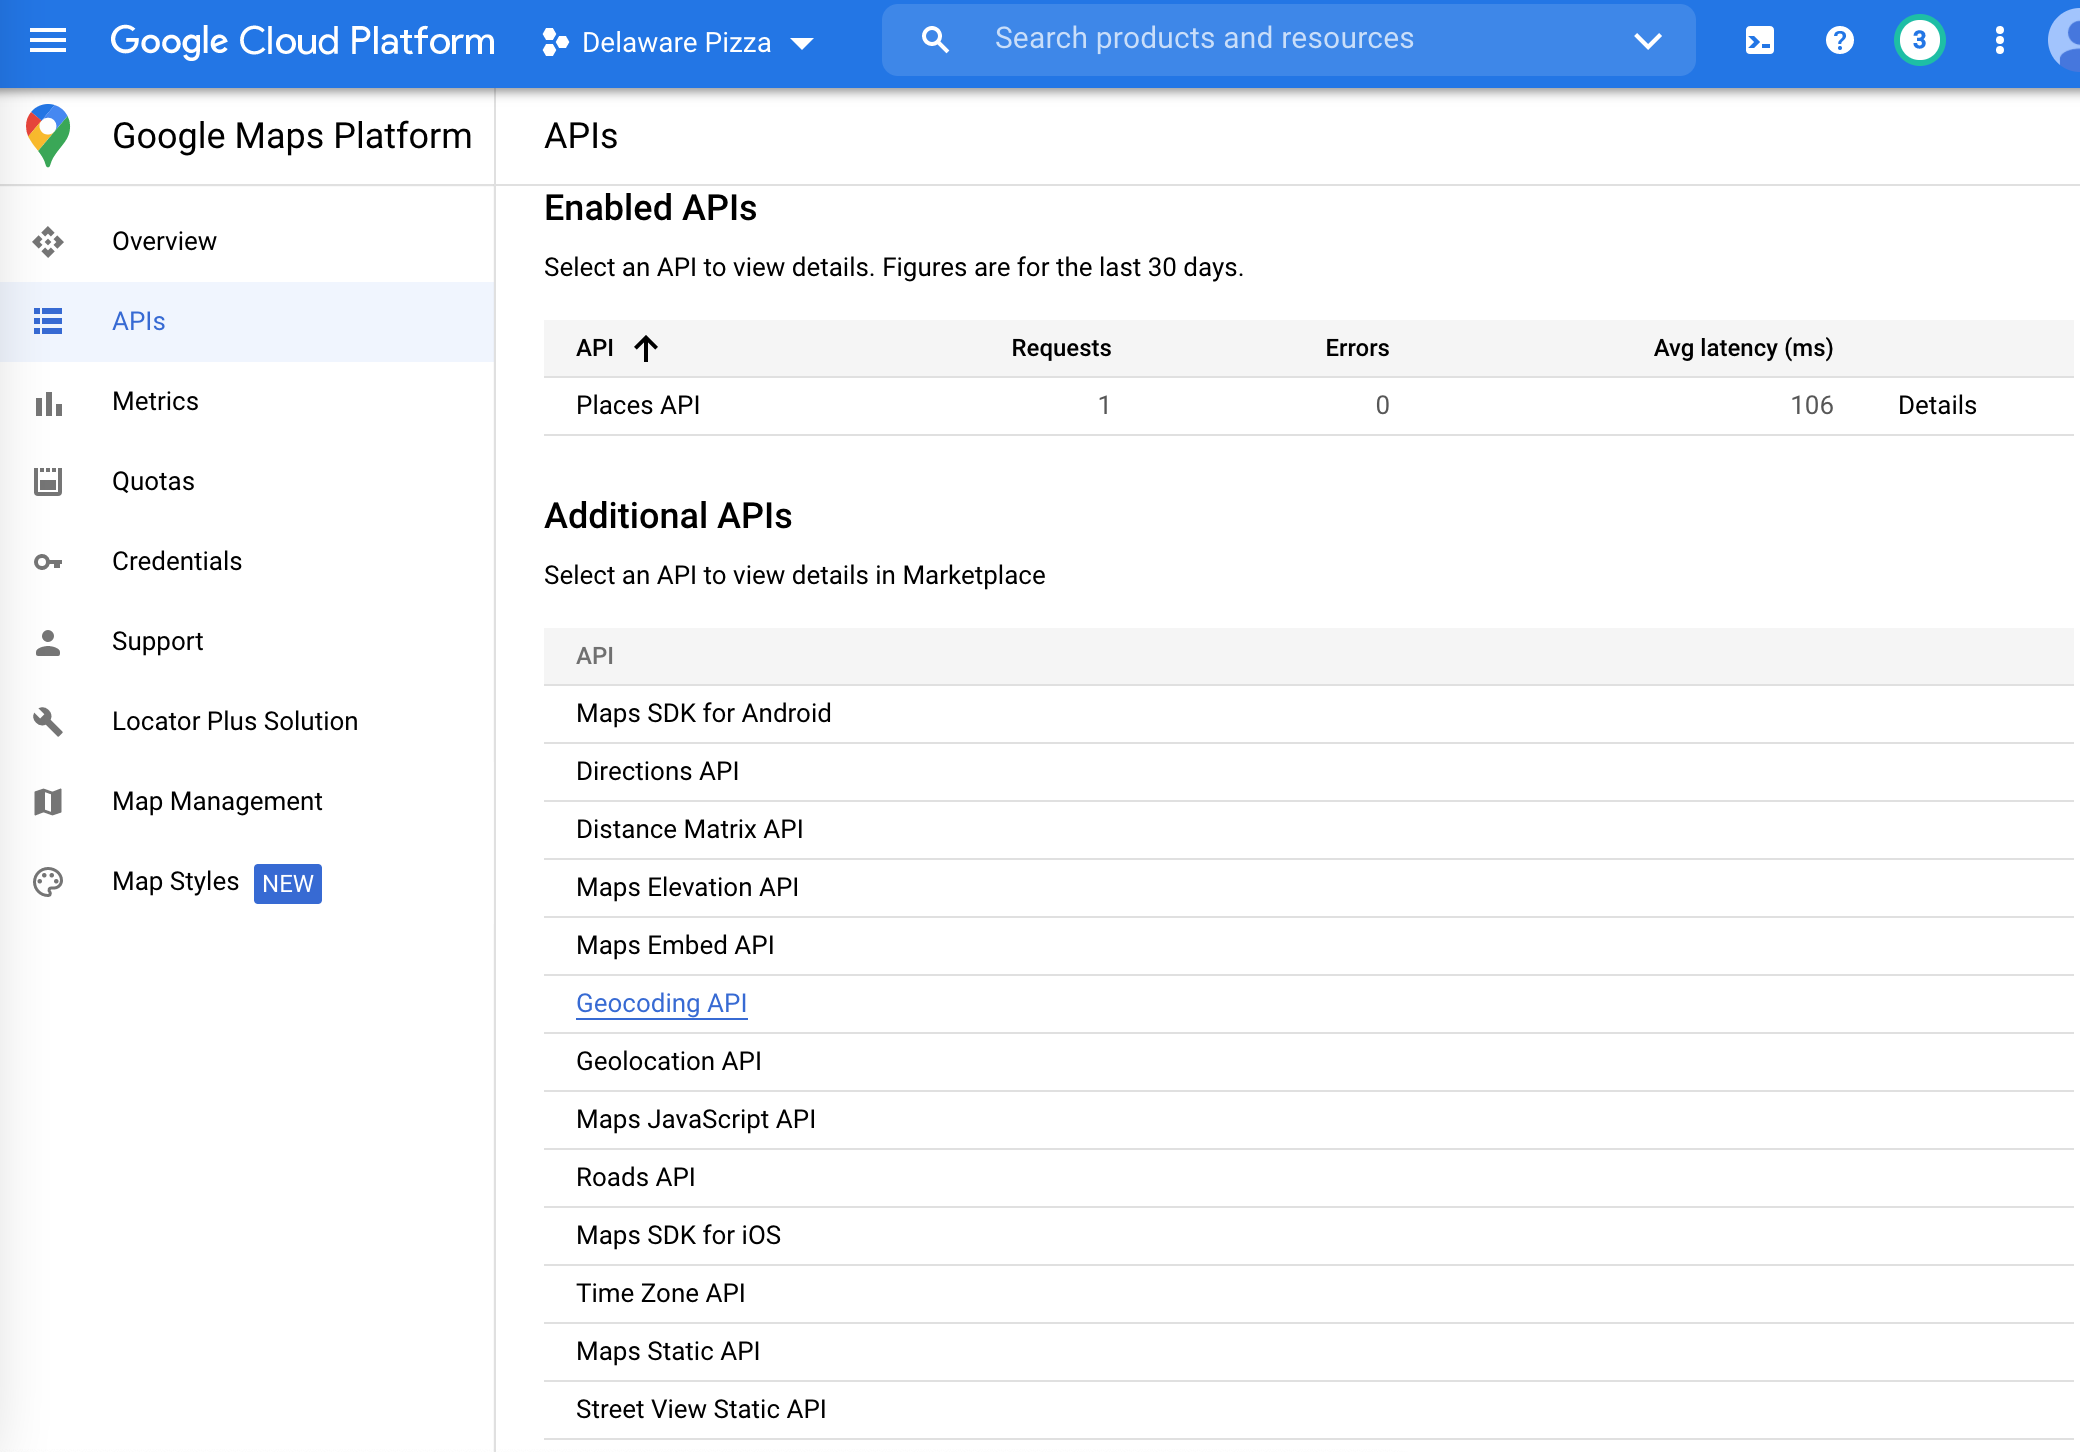
Task: Open Locator Plus Solution
Action: click(x=235, y=721)
